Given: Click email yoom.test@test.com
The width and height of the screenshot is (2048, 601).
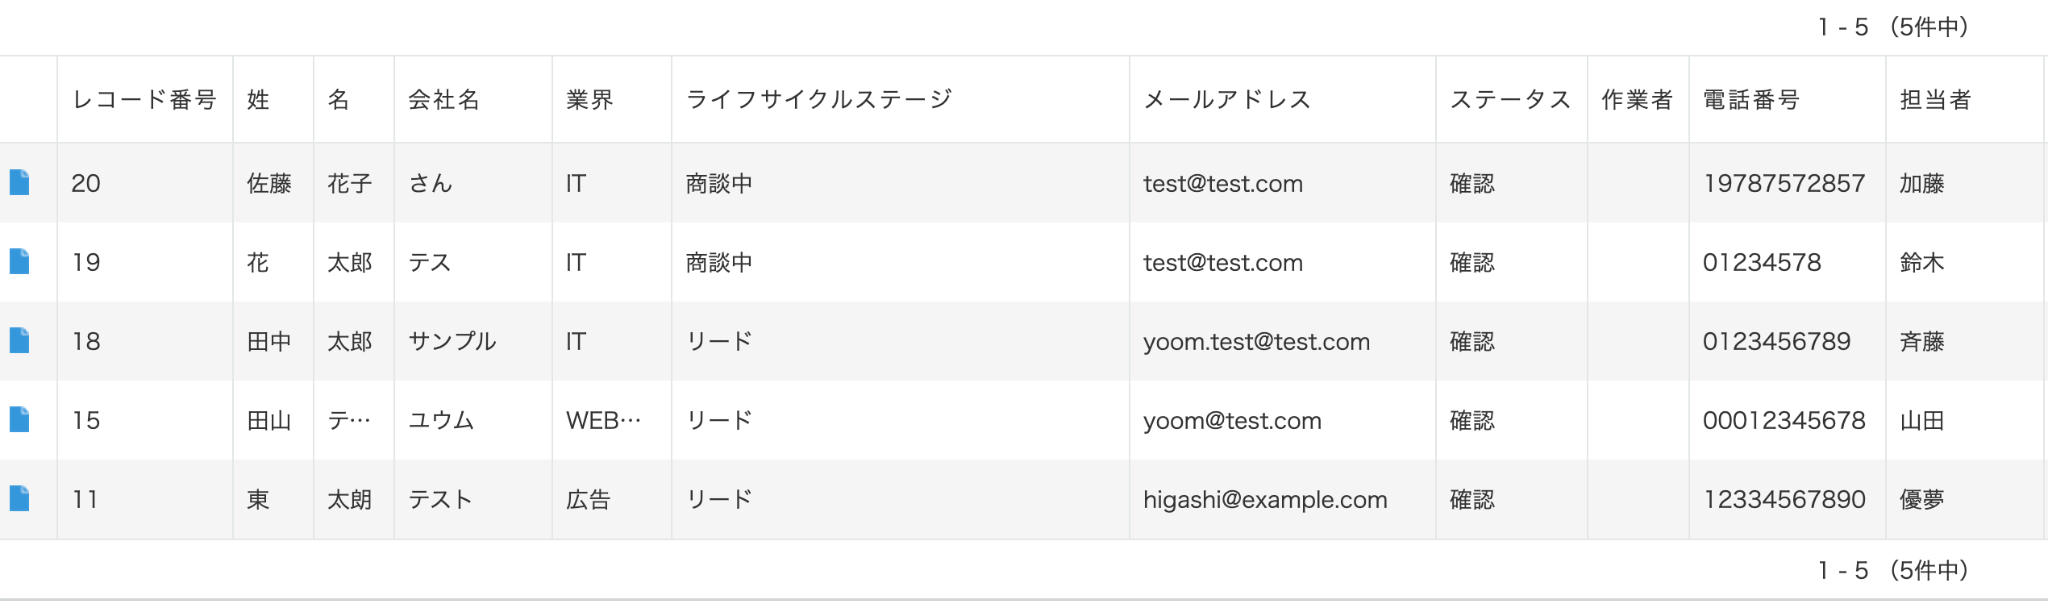Looking at the screenshot, I should coord(1256,342).
